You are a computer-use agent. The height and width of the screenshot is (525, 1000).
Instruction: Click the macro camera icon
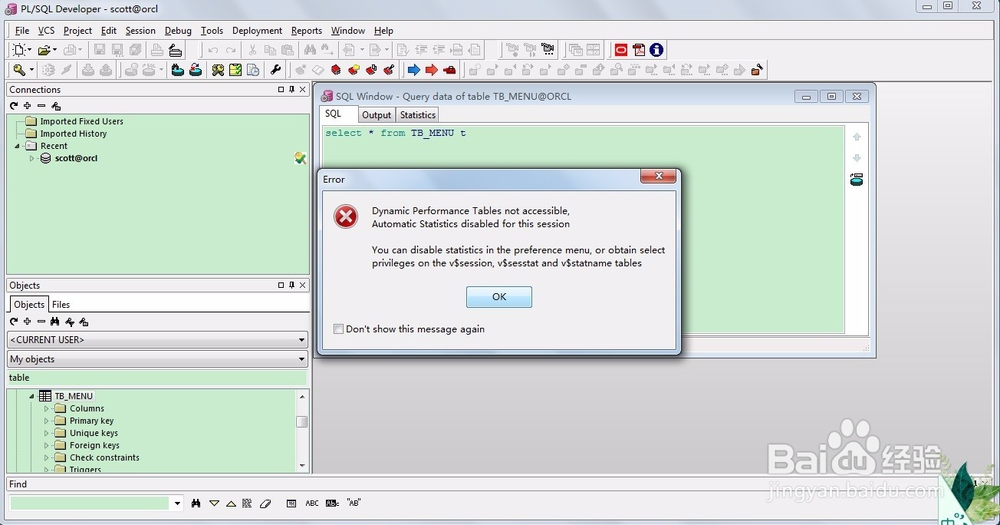(547, 50)
